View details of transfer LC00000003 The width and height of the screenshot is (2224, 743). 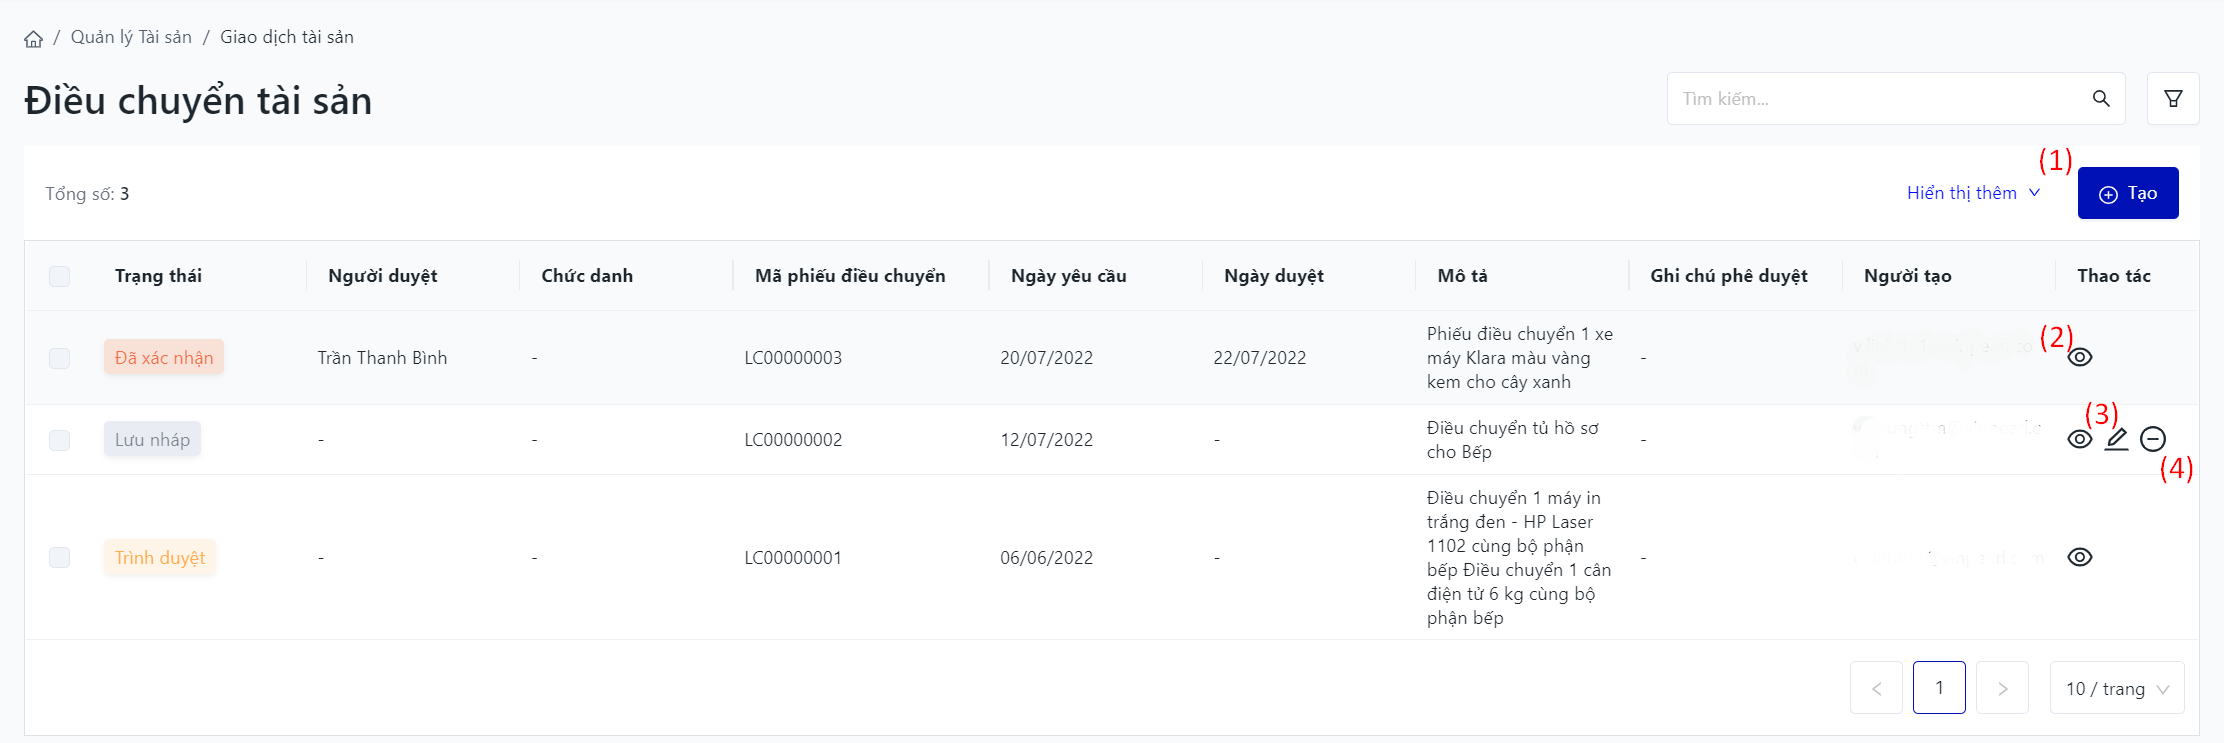coord(2080,357)
